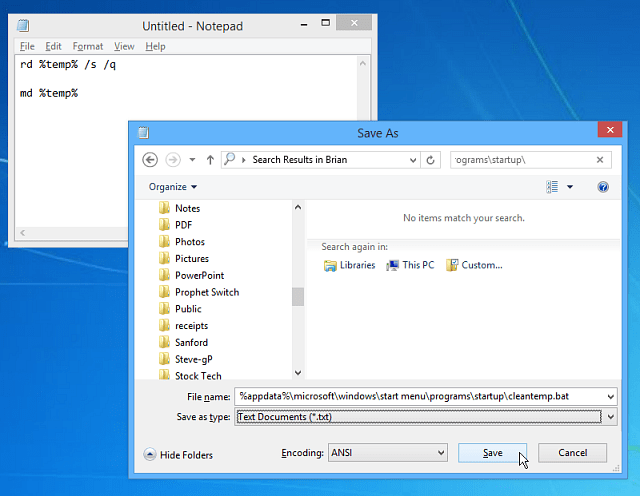Refresh the Search Results view

430,160
